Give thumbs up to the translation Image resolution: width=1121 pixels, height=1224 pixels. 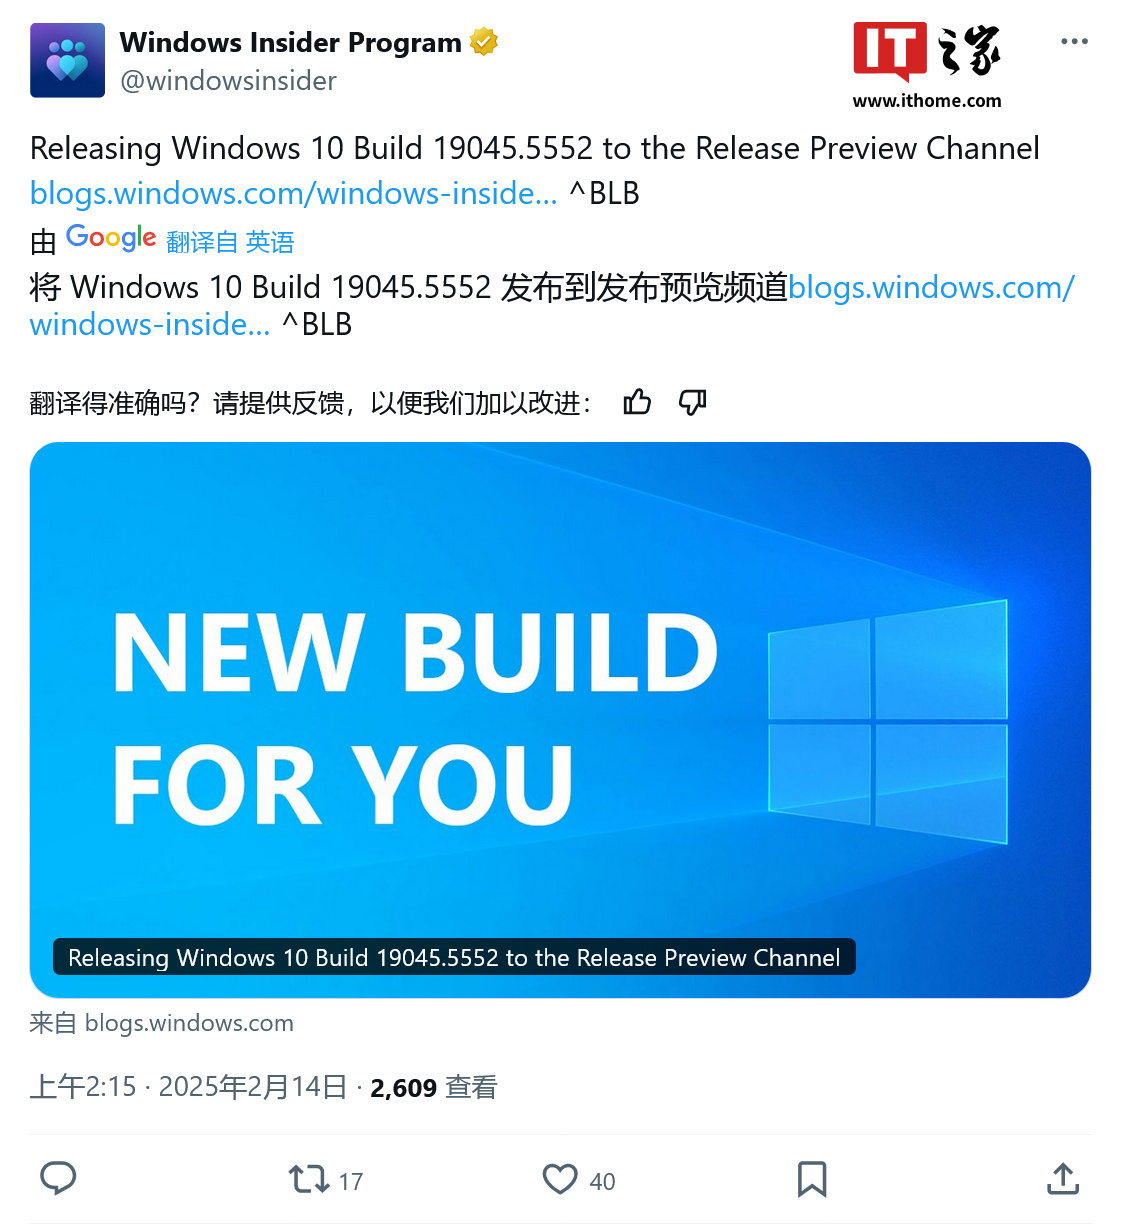(637, 402)
